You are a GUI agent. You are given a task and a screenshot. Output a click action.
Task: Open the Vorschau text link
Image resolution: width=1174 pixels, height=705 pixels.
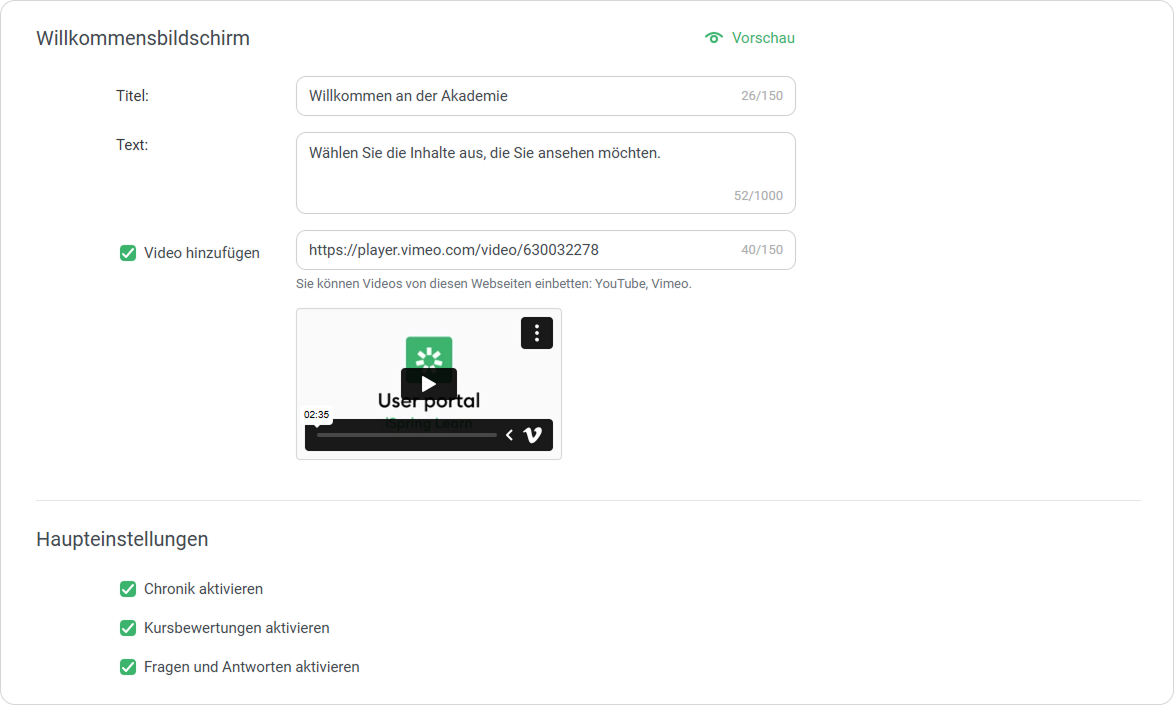763,38
